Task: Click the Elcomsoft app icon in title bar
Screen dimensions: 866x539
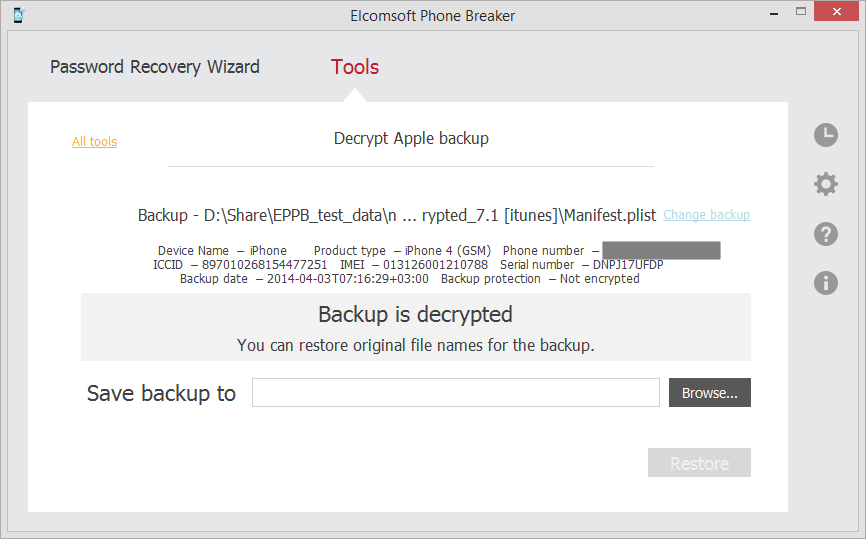Action: click(x=18, y=15)
